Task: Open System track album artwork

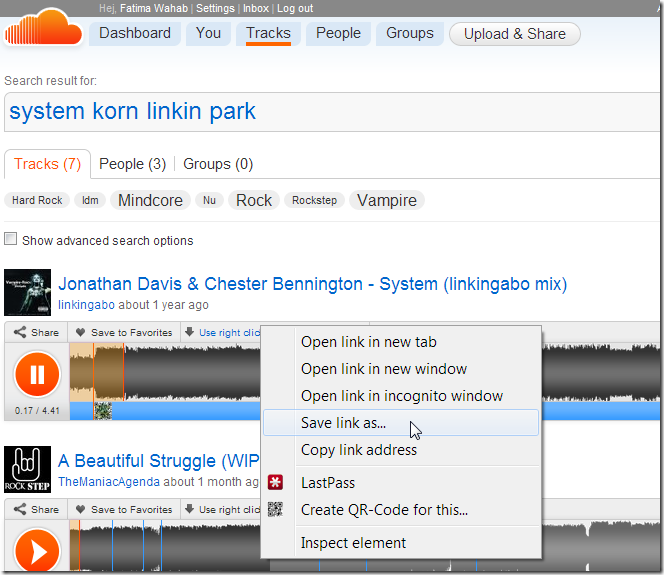Action: [28, 292]
